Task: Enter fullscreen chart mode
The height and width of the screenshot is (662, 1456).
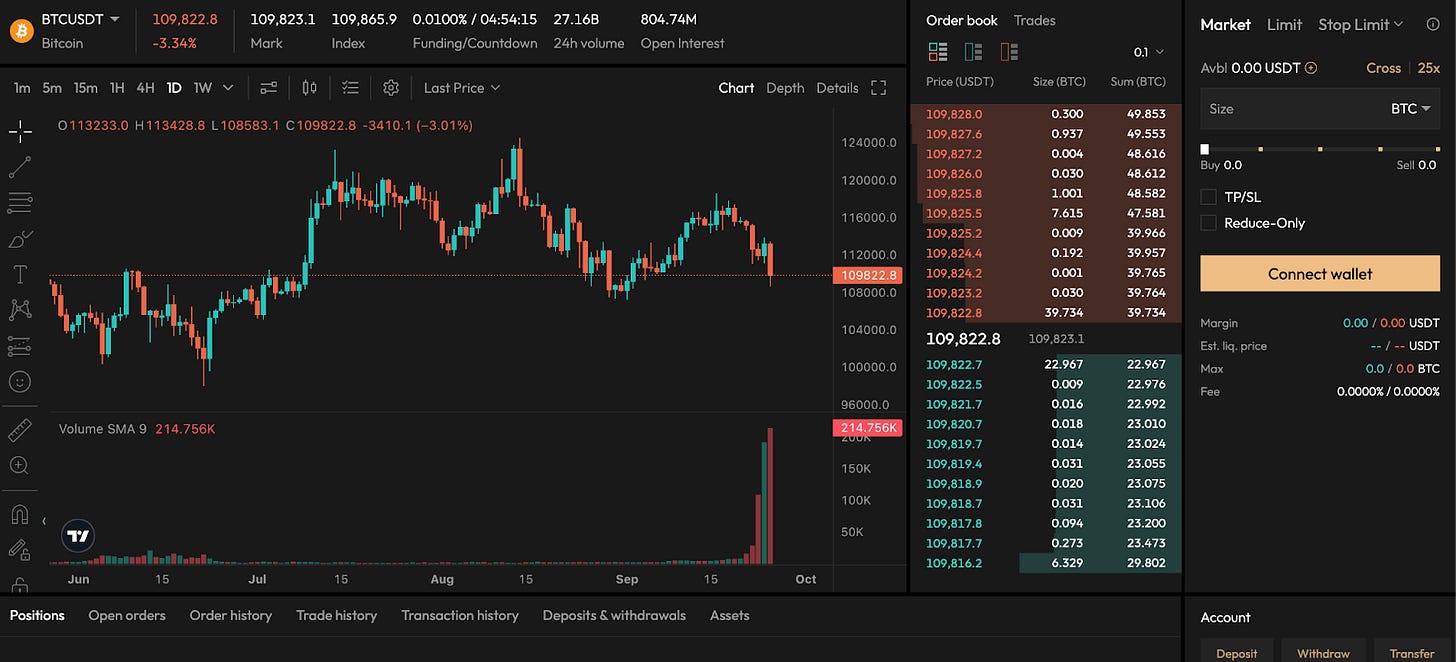Action: click(879, 88)
